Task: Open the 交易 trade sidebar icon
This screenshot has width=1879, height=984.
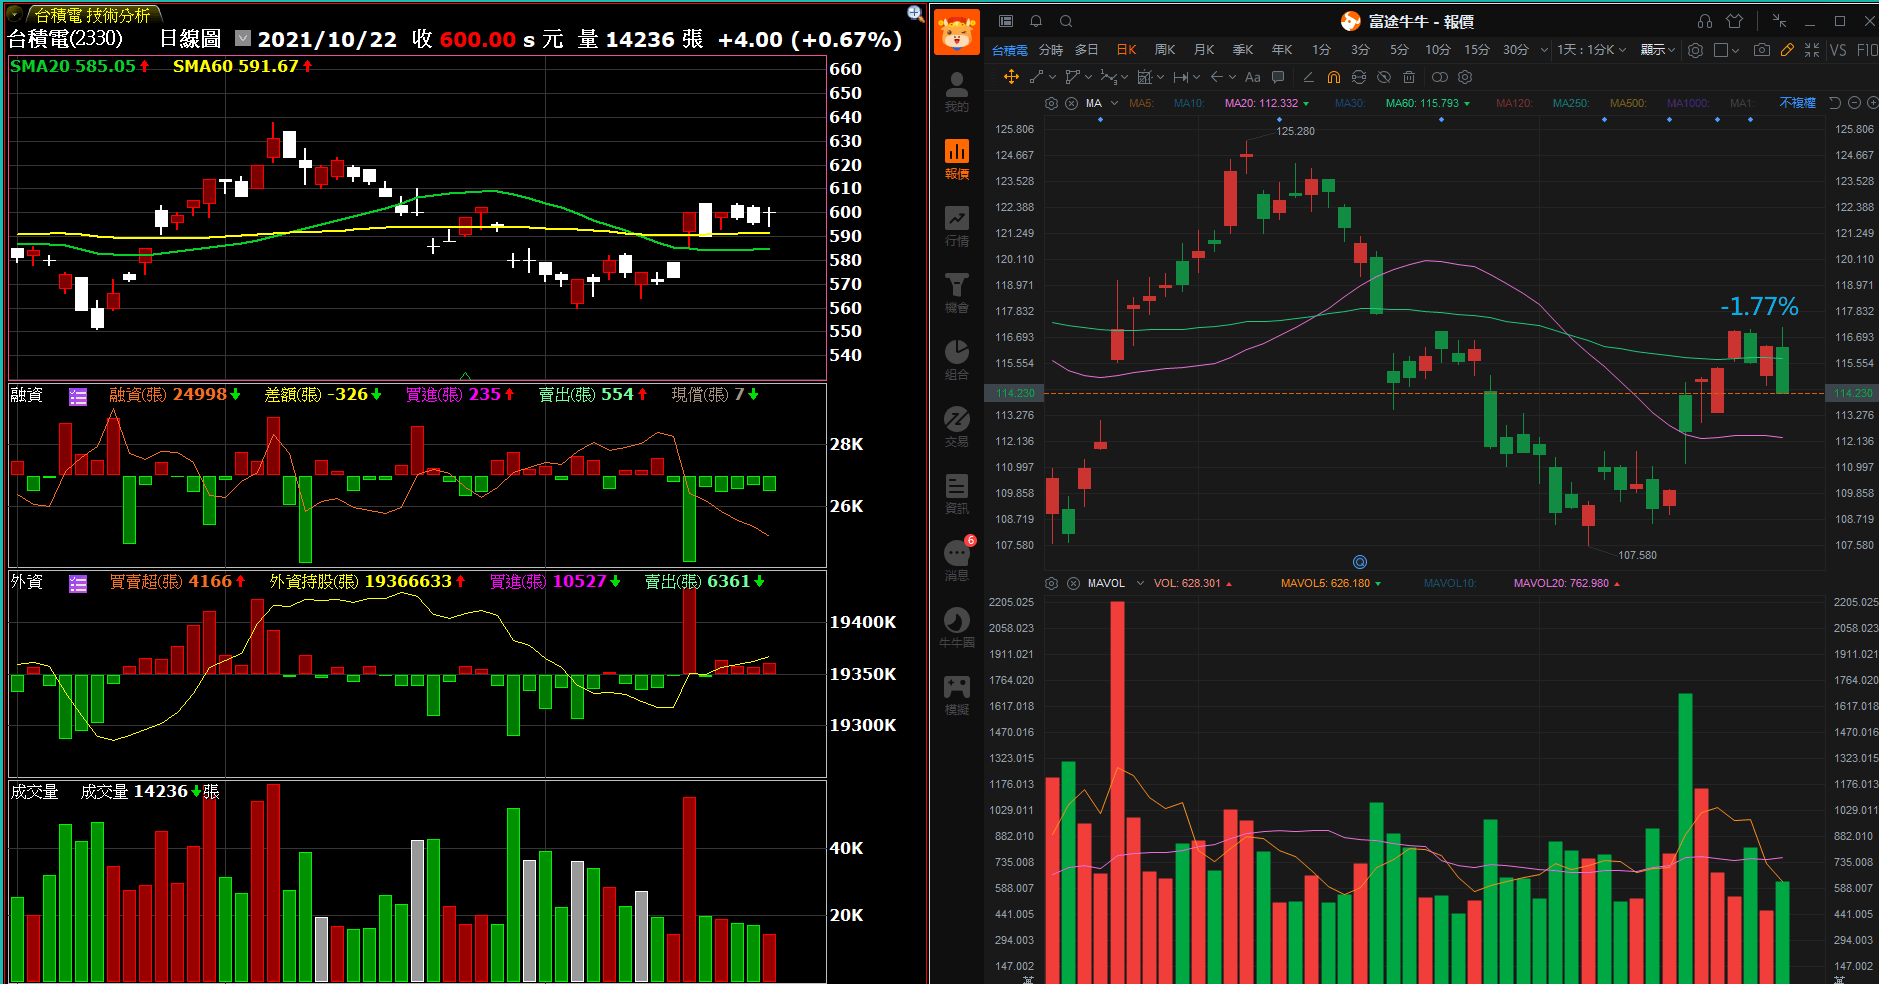Action: pos(956,427)
